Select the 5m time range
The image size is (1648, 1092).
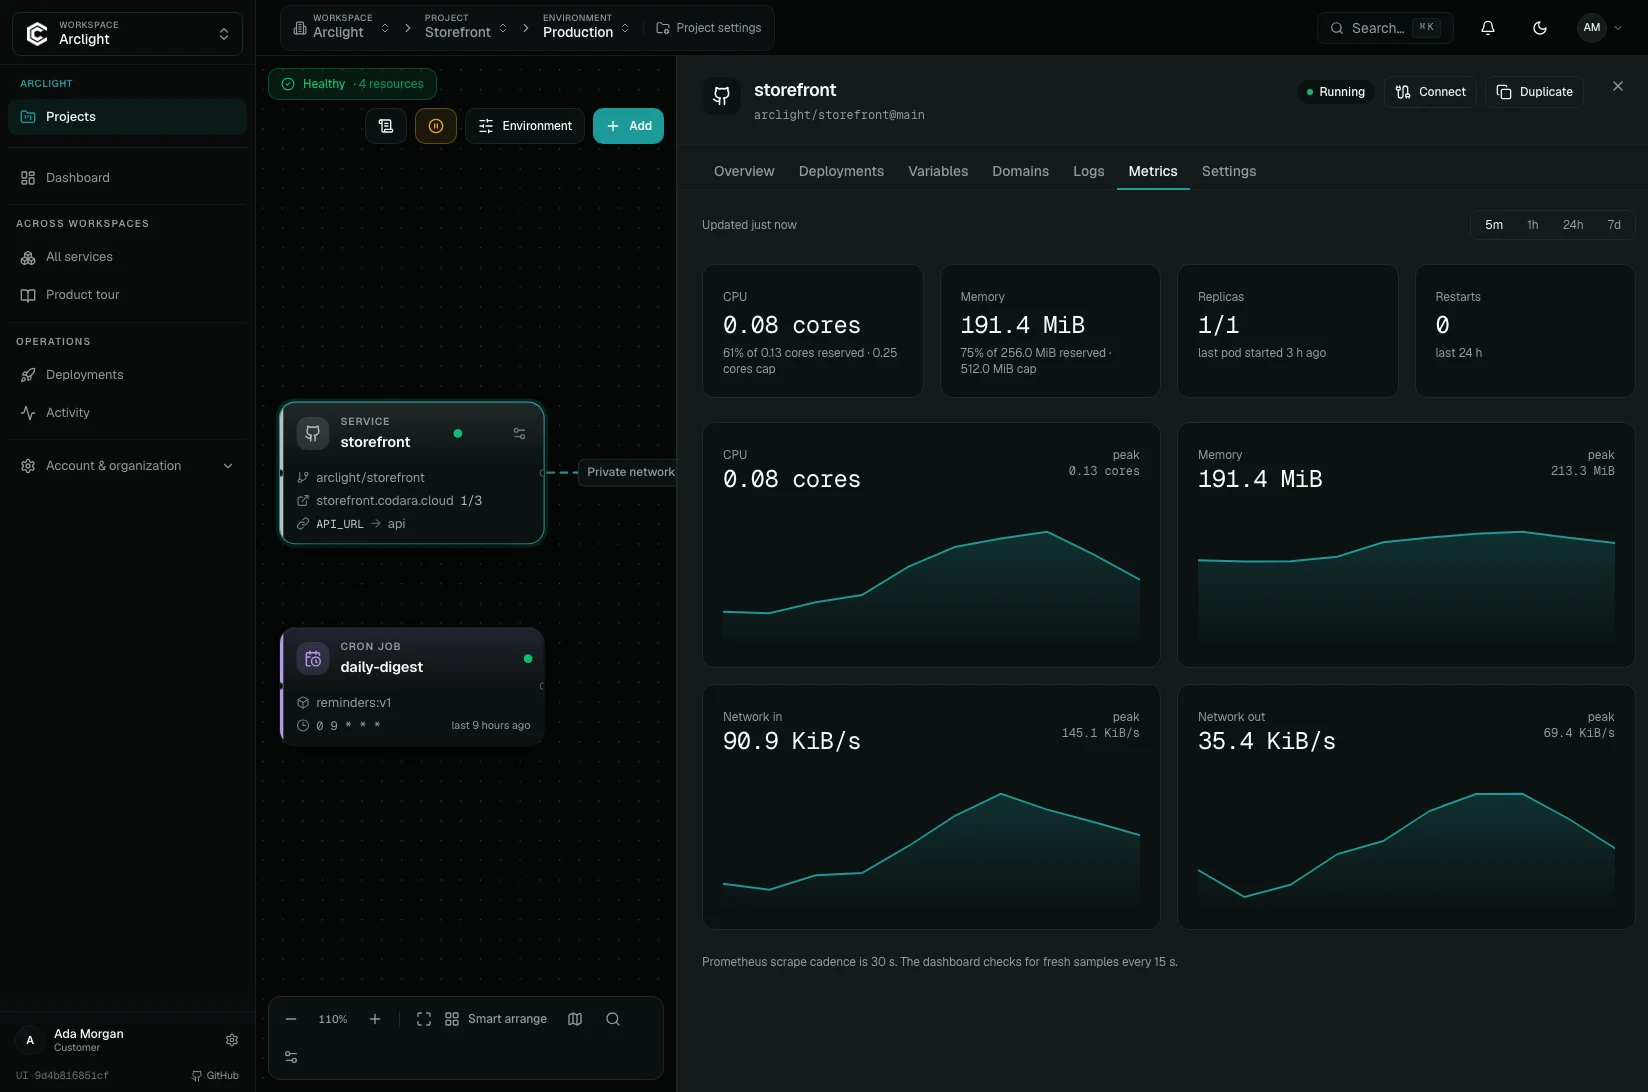pos(1494,225)
